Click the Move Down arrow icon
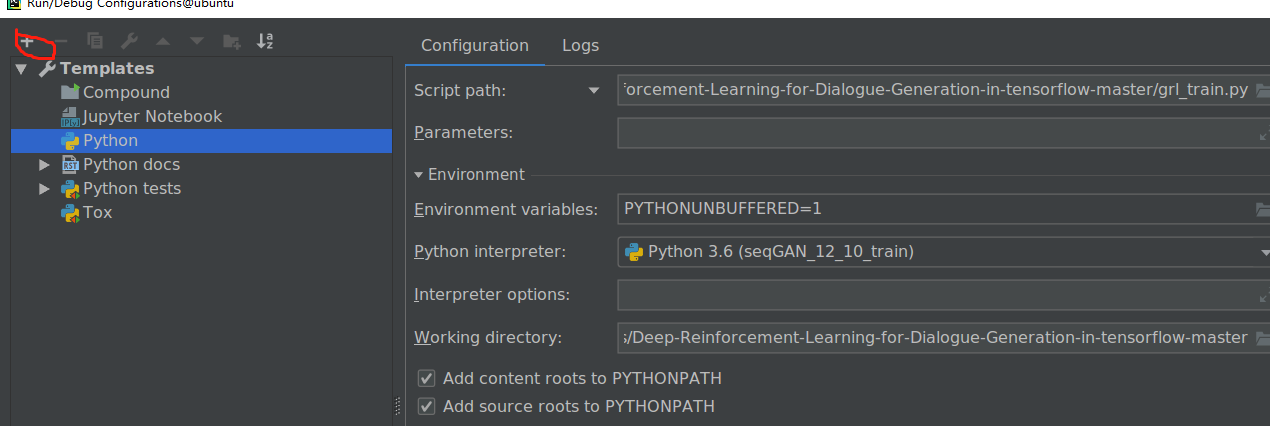This screenshot has width=1270, height=426. pyautogui.click(x=197, y=42)
